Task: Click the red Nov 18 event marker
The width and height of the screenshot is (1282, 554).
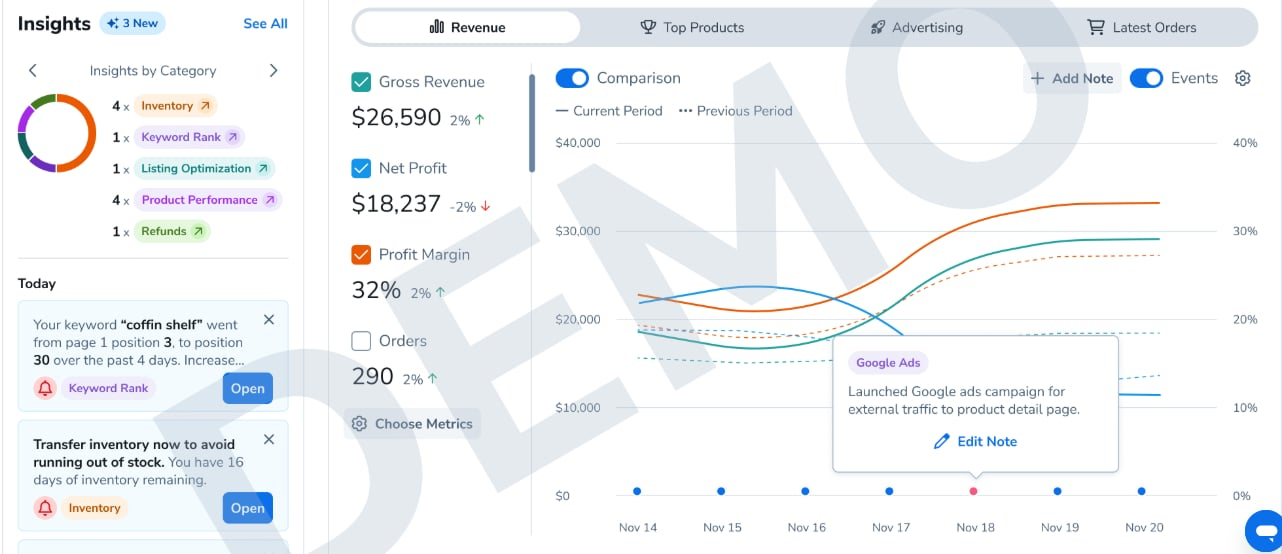Action: 973,491
